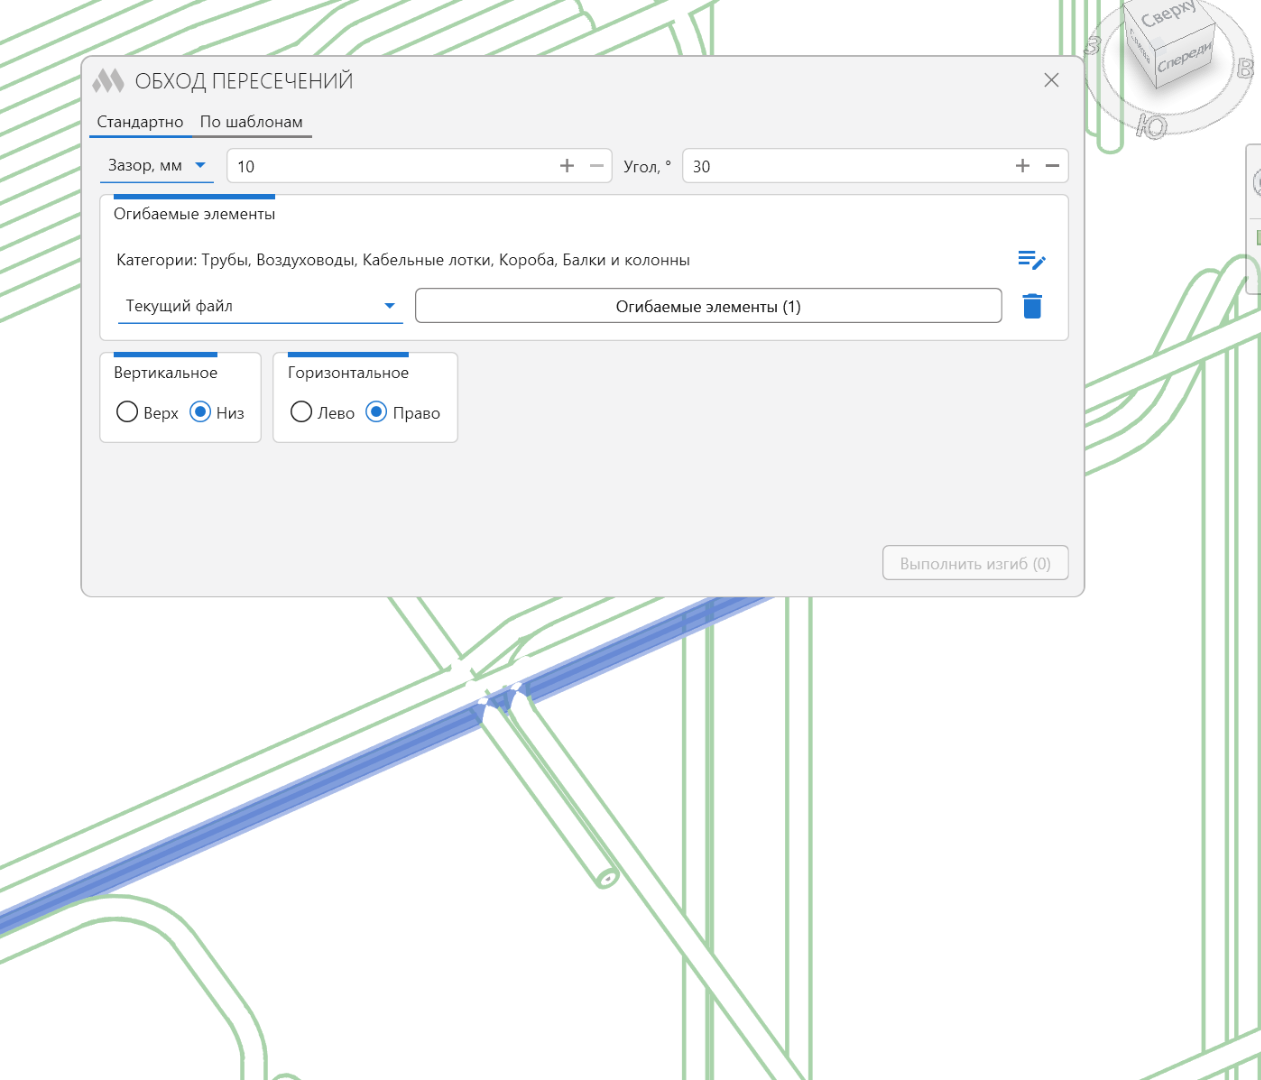
Task: Click the gap value input field
Action: pyautogui.click(x=390, y=166)
